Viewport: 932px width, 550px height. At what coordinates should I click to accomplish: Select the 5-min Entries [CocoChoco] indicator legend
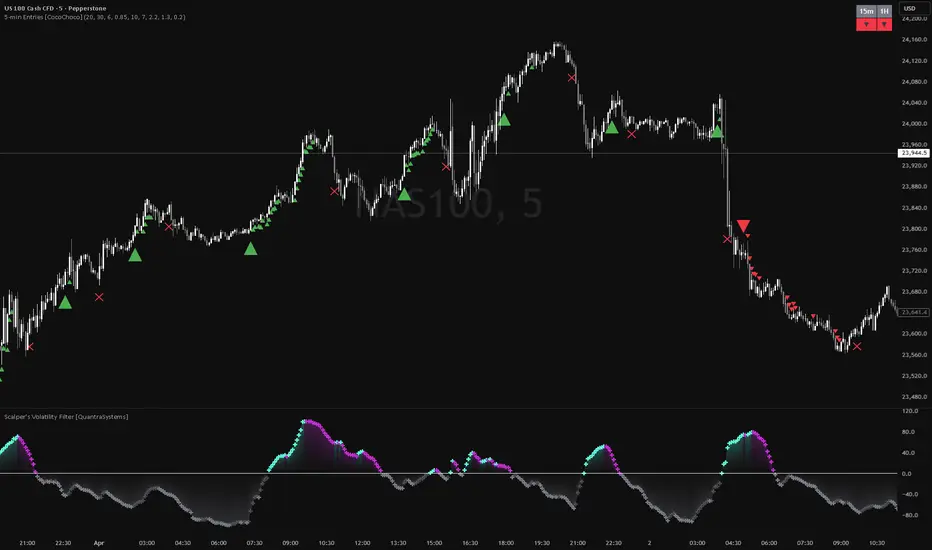pyautogui.click(x=95, y=17)
